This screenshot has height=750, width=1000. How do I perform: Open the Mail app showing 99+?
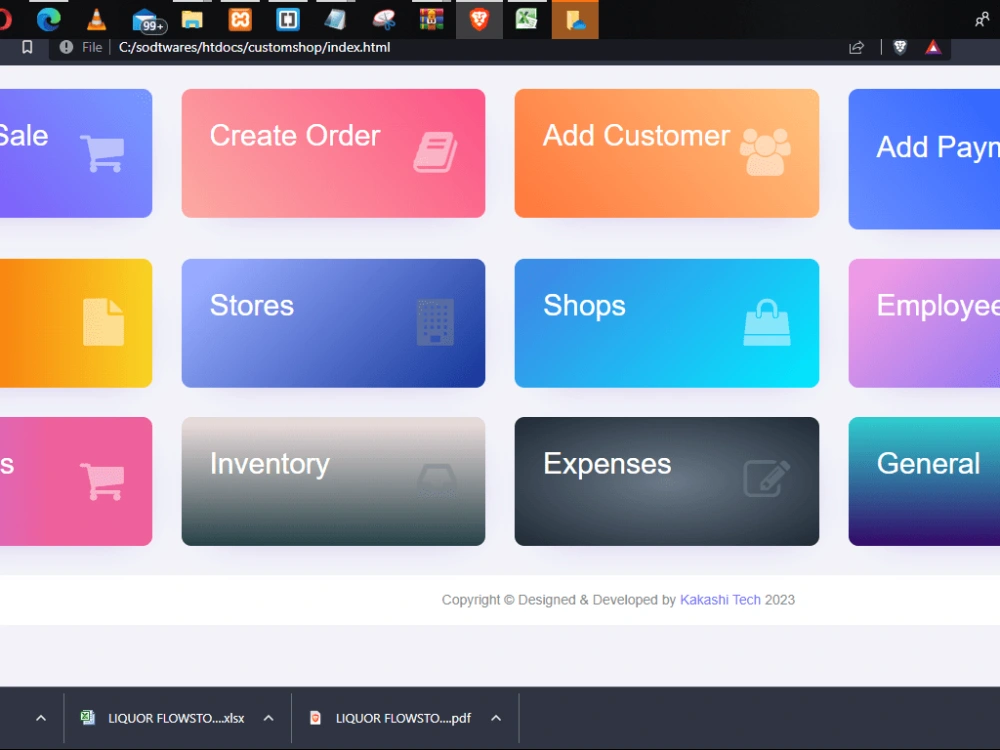(x=149, y=20)
